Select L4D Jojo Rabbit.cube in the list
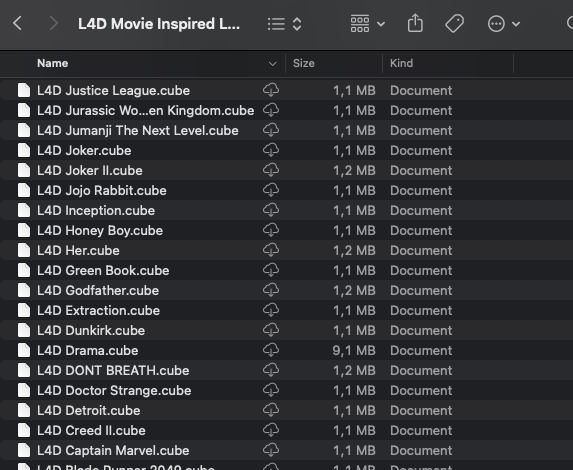This screenshot has height=470, width=573. click(x=102, y=190)
